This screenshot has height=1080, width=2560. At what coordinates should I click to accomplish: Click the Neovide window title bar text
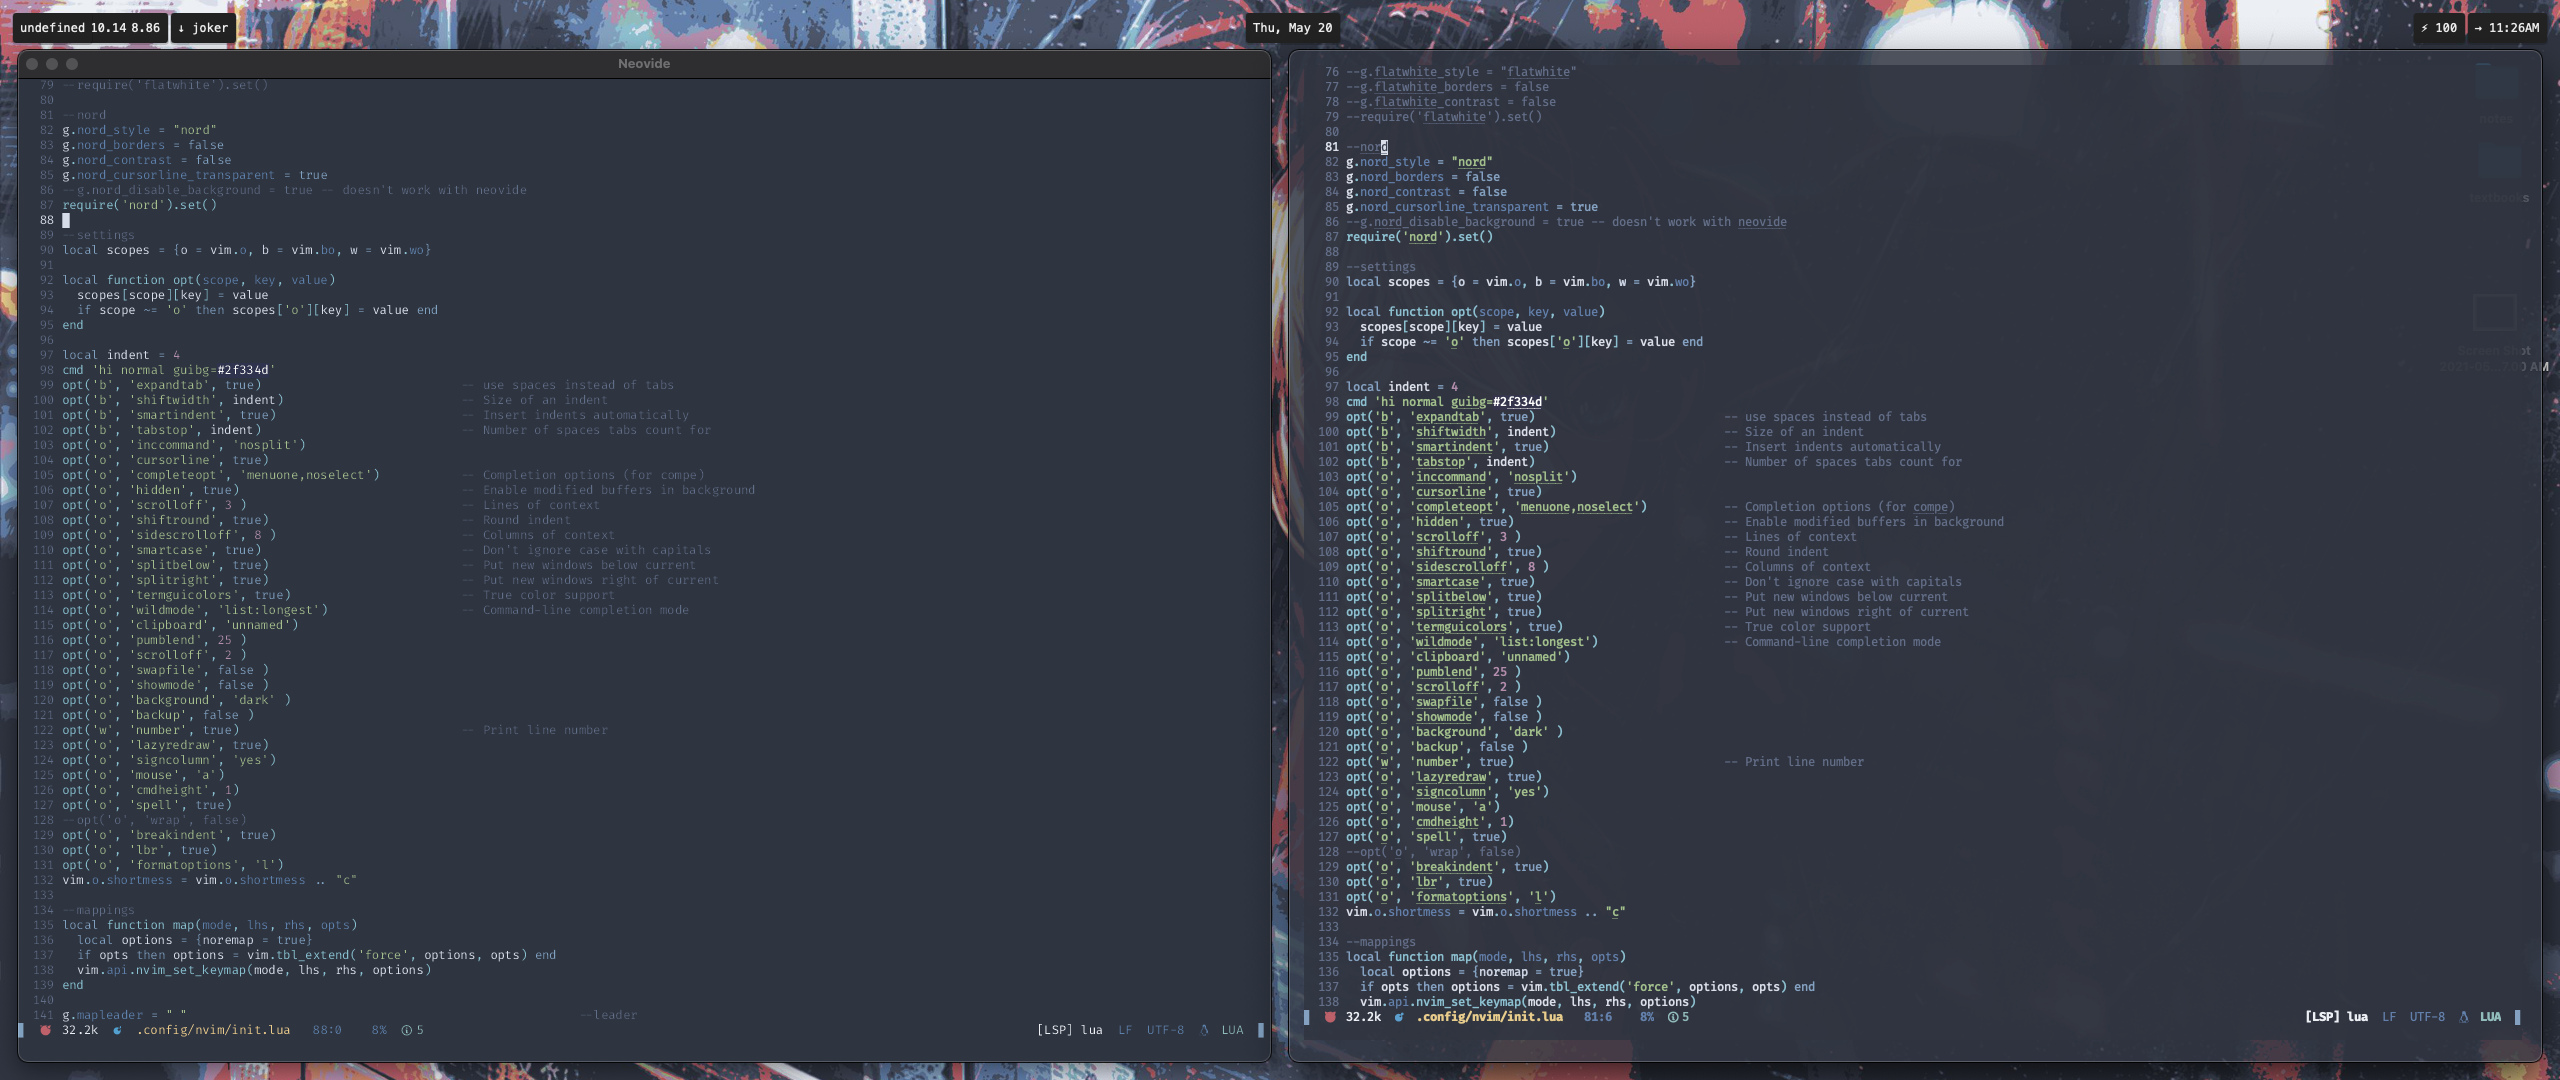(644, 63)
